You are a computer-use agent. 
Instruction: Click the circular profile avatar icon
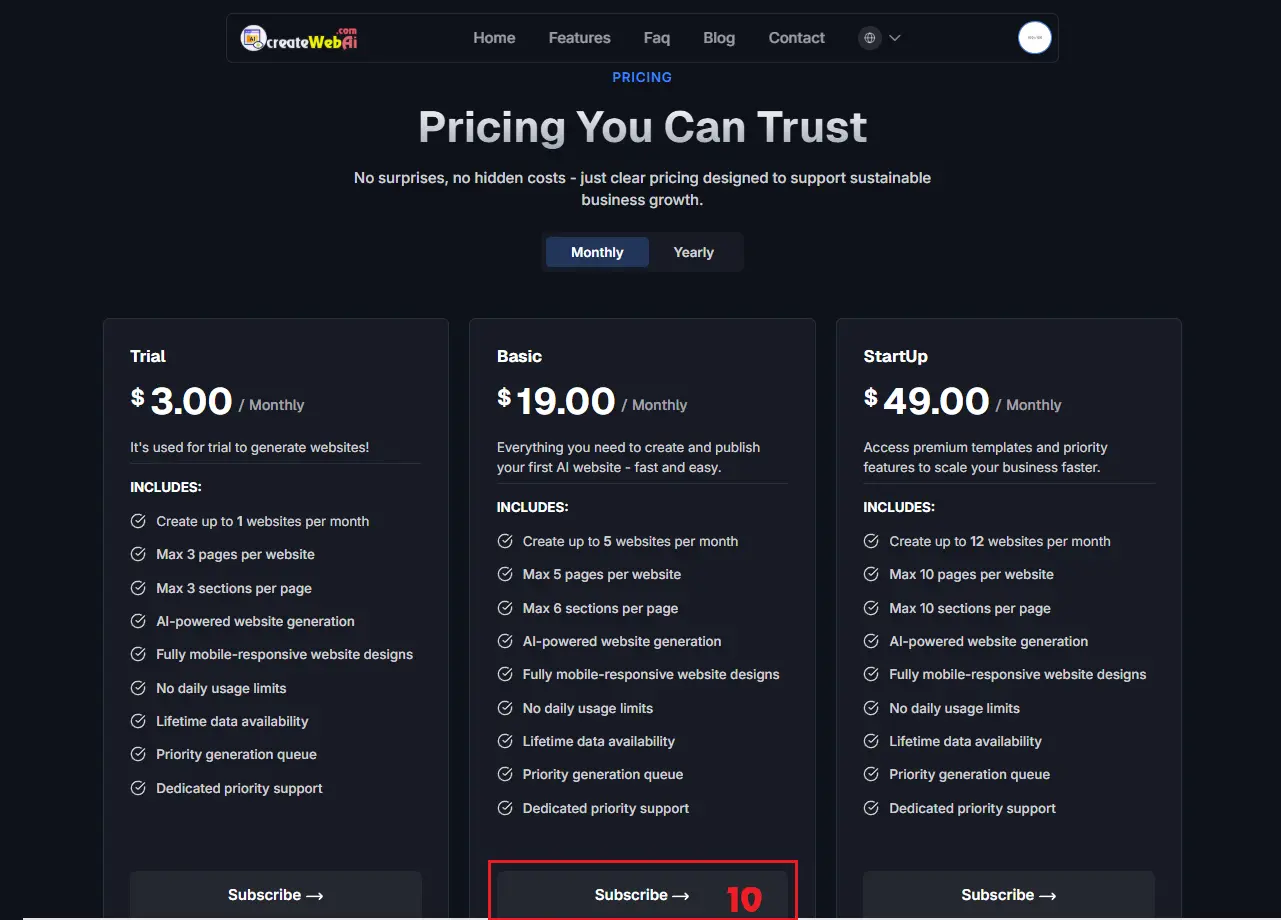pos(1034,37)
